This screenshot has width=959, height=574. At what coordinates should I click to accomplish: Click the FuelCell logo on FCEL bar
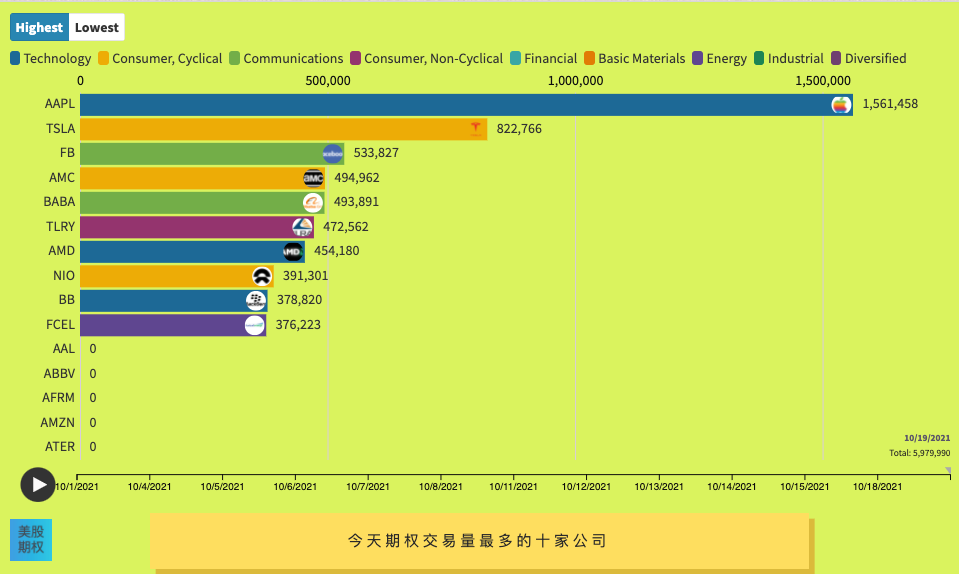point(254,325)
